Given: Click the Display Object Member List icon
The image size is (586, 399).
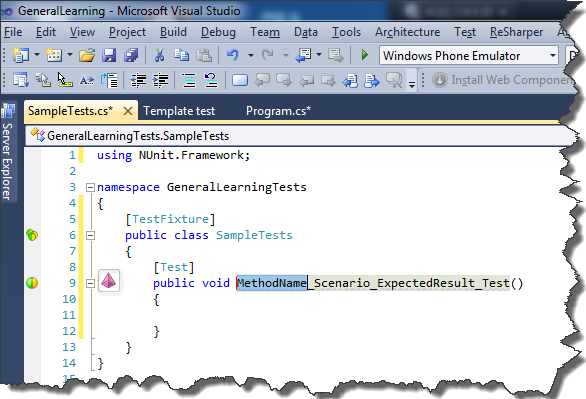Looking at the screenshot, I should [21, 80].
